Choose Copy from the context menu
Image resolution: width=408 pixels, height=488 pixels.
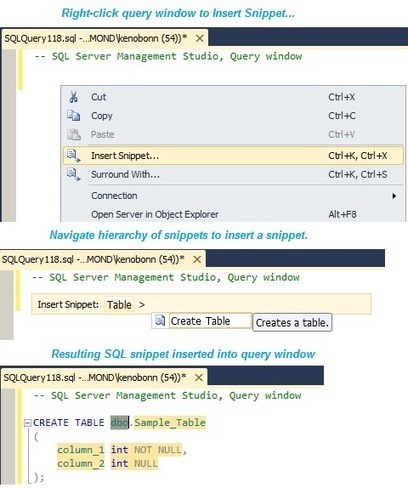[233, 116]
